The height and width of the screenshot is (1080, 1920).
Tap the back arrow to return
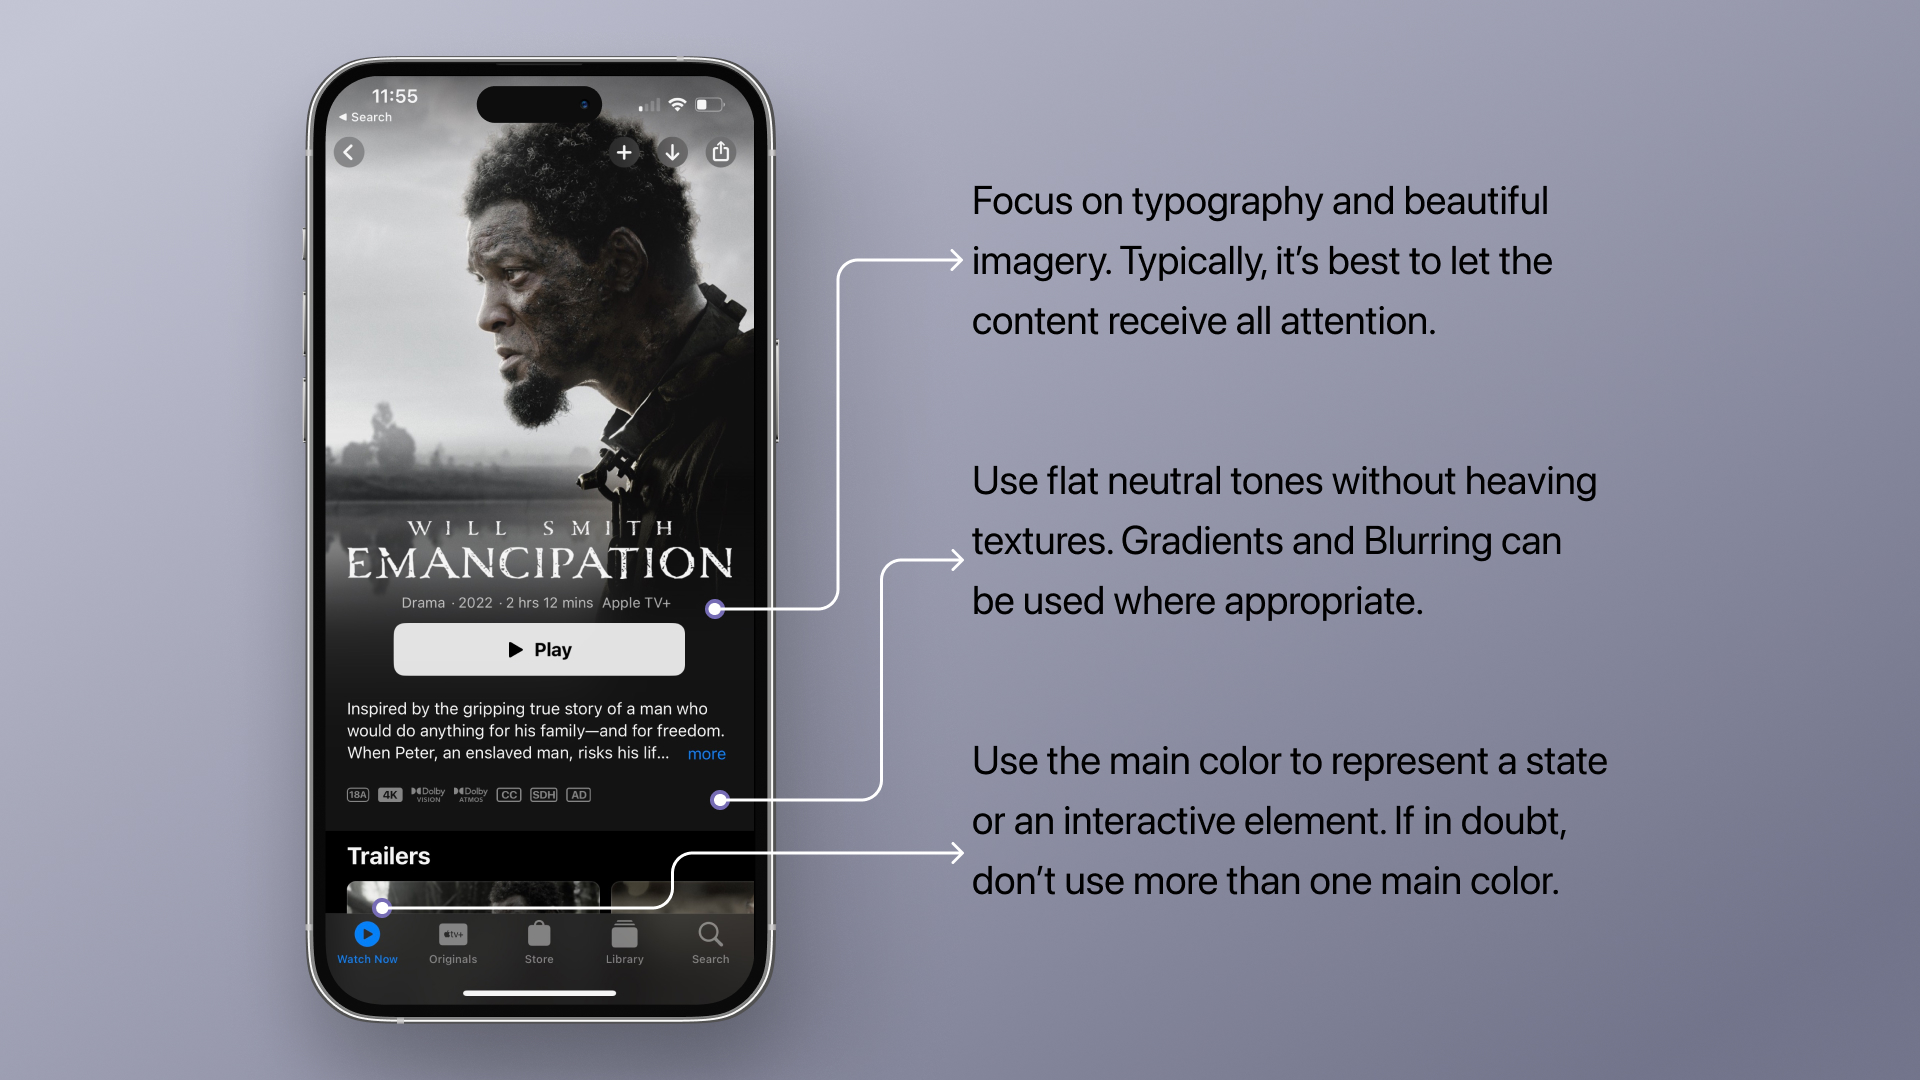348,153
